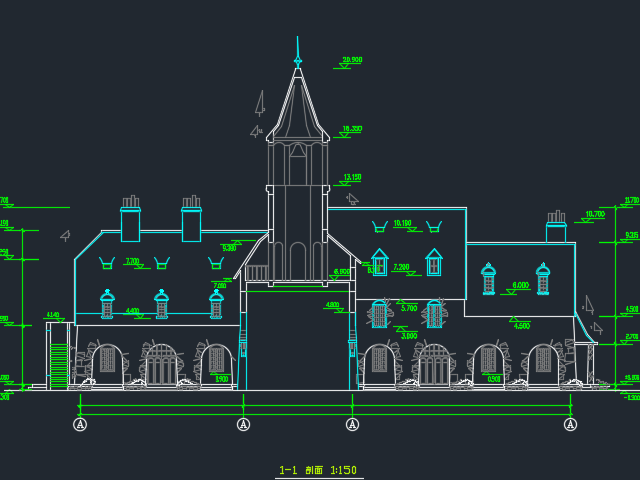Select the 4.140 stair elevation label

[x=53, y=315]
